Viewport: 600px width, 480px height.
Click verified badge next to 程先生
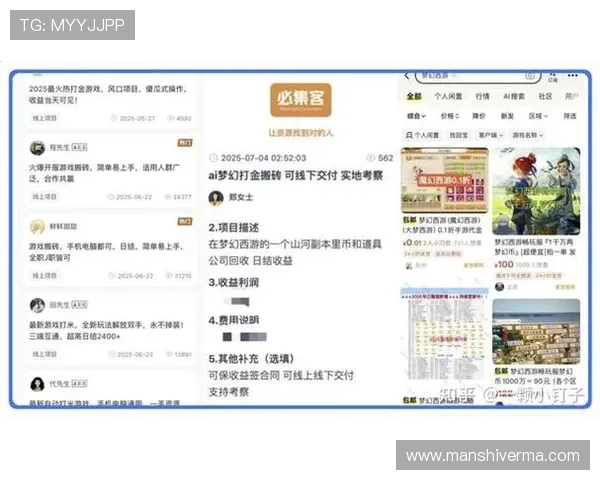coord(80,147)
